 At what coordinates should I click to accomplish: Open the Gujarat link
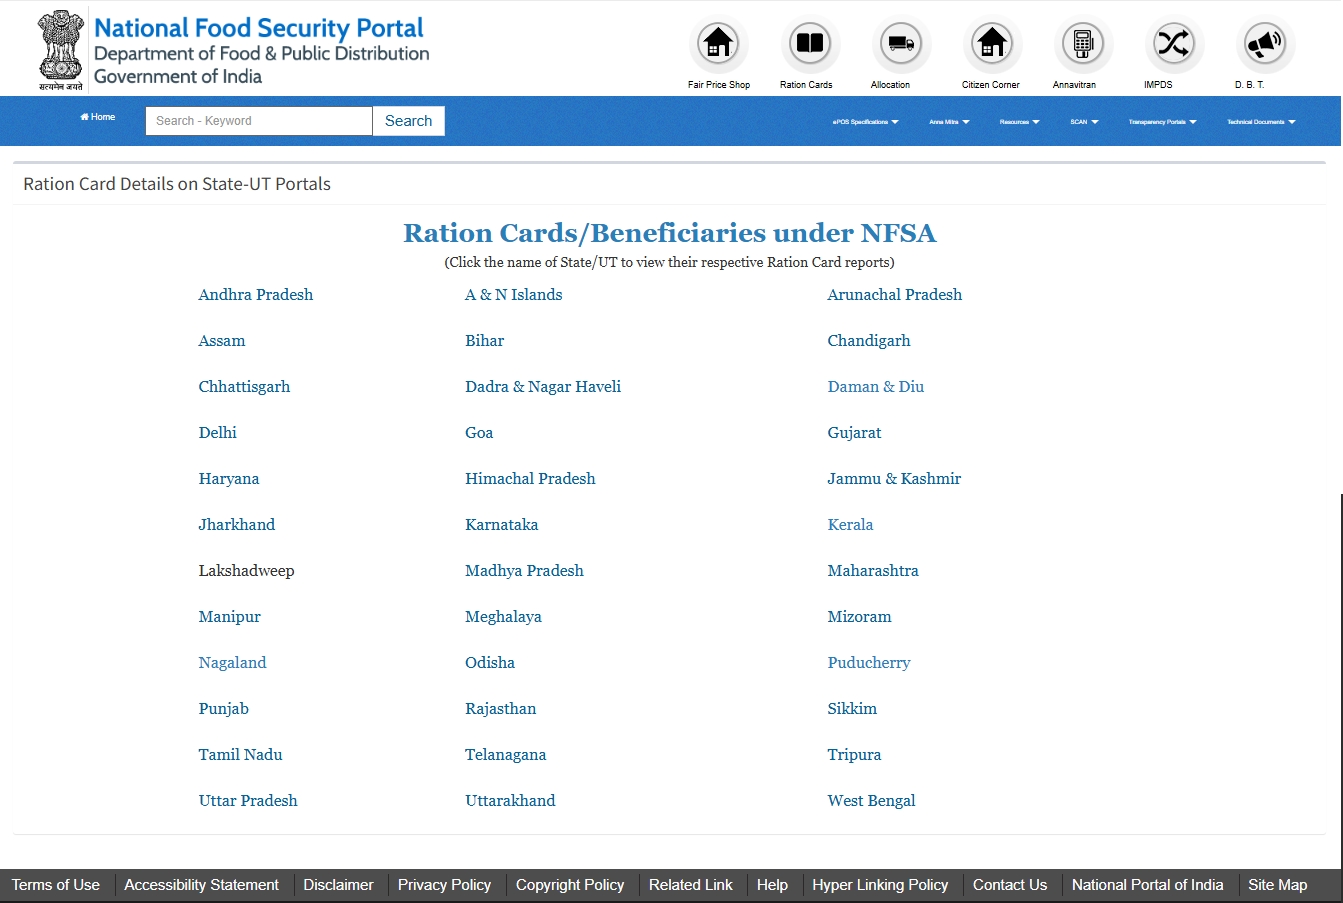tap(855, 433)
